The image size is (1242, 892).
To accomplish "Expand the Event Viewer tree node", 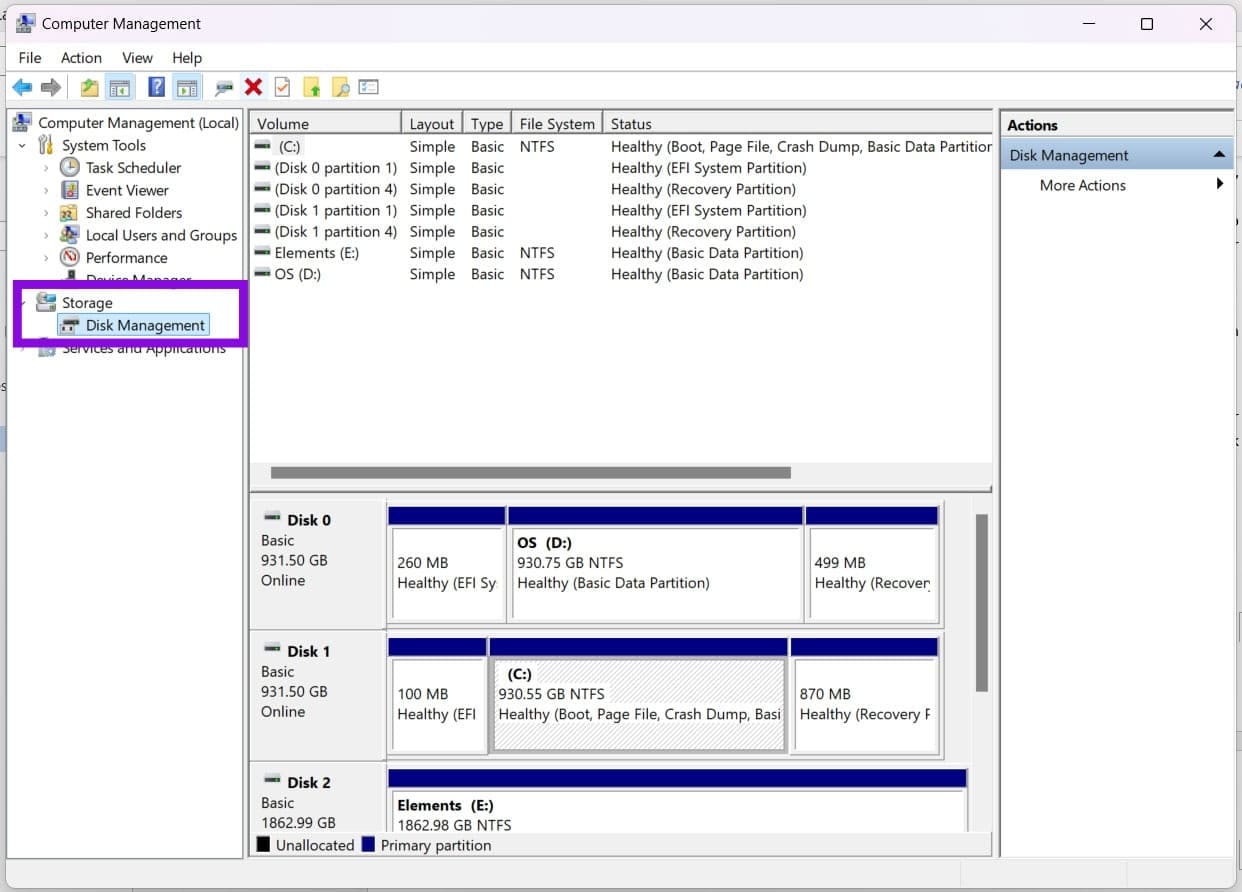I will [46, 190].
